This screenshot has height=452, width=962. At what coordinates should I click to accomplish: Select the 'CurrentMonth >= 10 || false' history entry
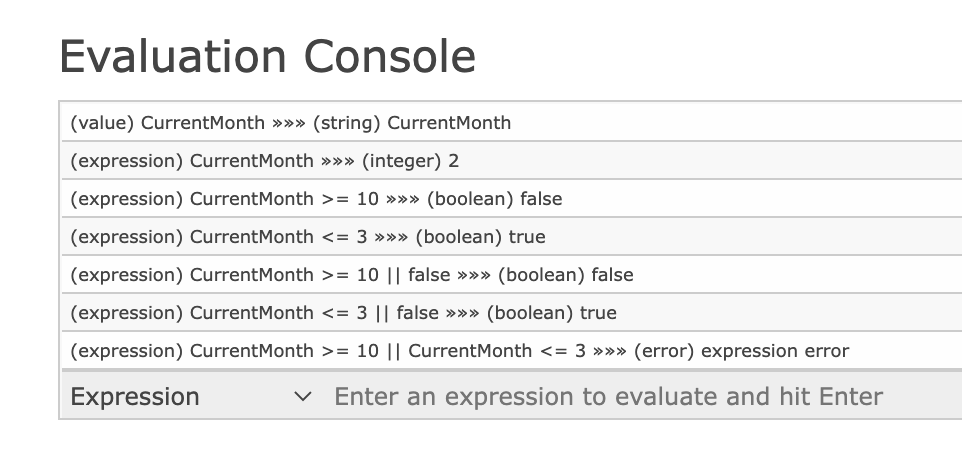point(512,275)
